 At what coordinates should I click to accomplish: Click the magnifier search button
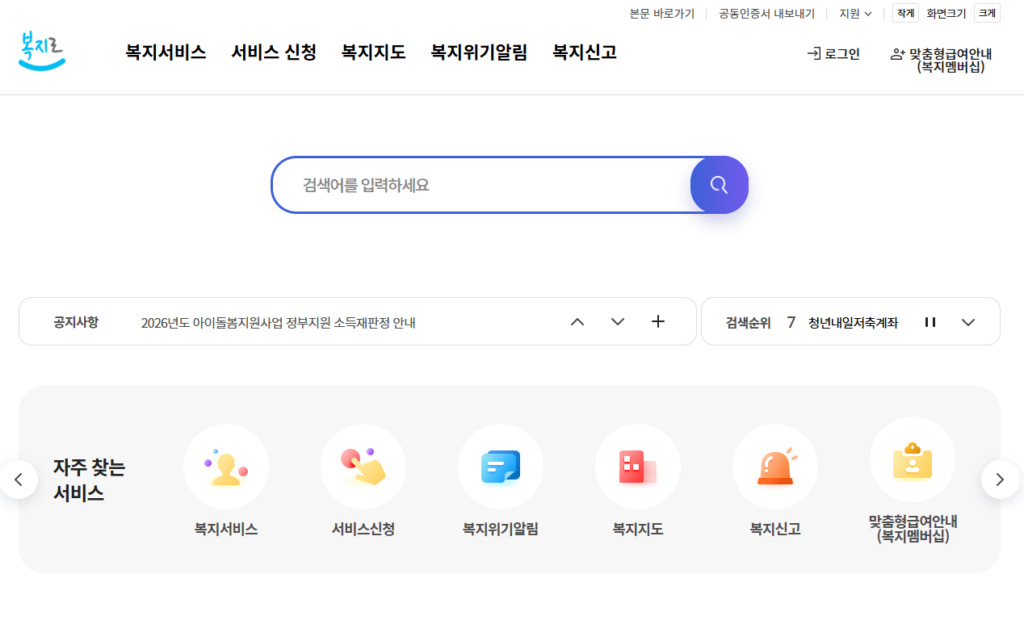click(719, 185)
